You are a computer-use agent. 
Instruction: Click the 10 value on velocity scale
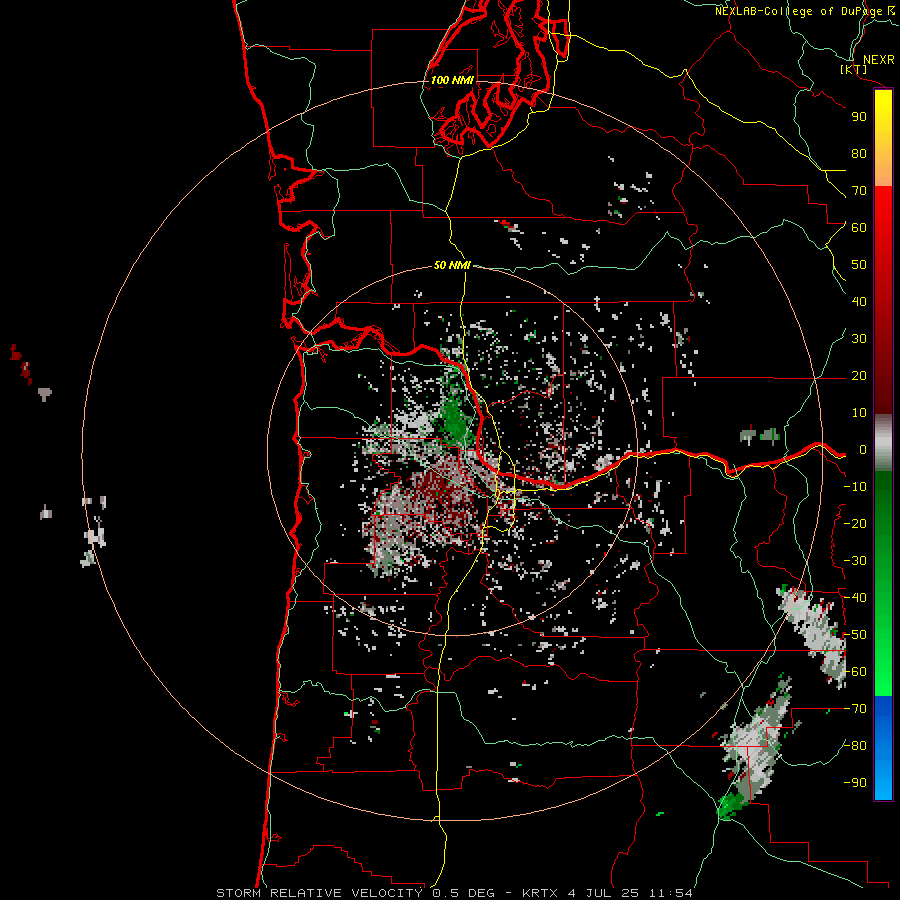(x=859, y=413)
